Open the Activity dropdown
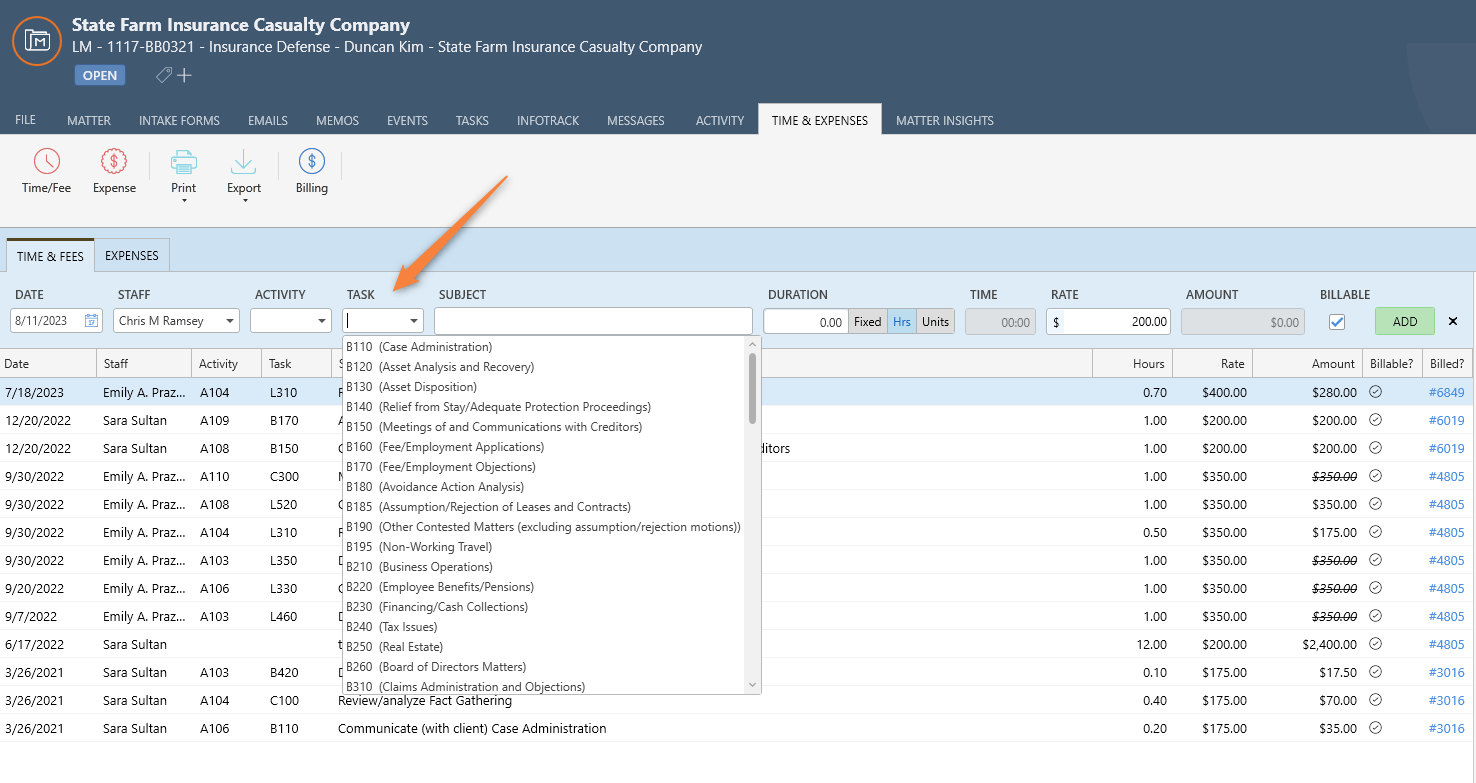This screenshot has width=1476, height=783. [x=290, y=321]
